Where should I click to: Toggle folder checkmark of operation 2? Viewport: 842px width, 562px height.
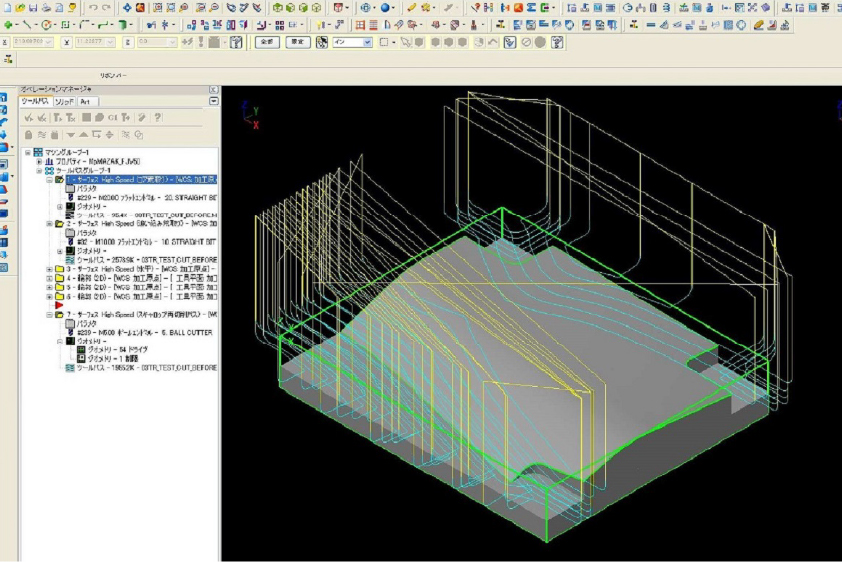[x=59, y=224]
